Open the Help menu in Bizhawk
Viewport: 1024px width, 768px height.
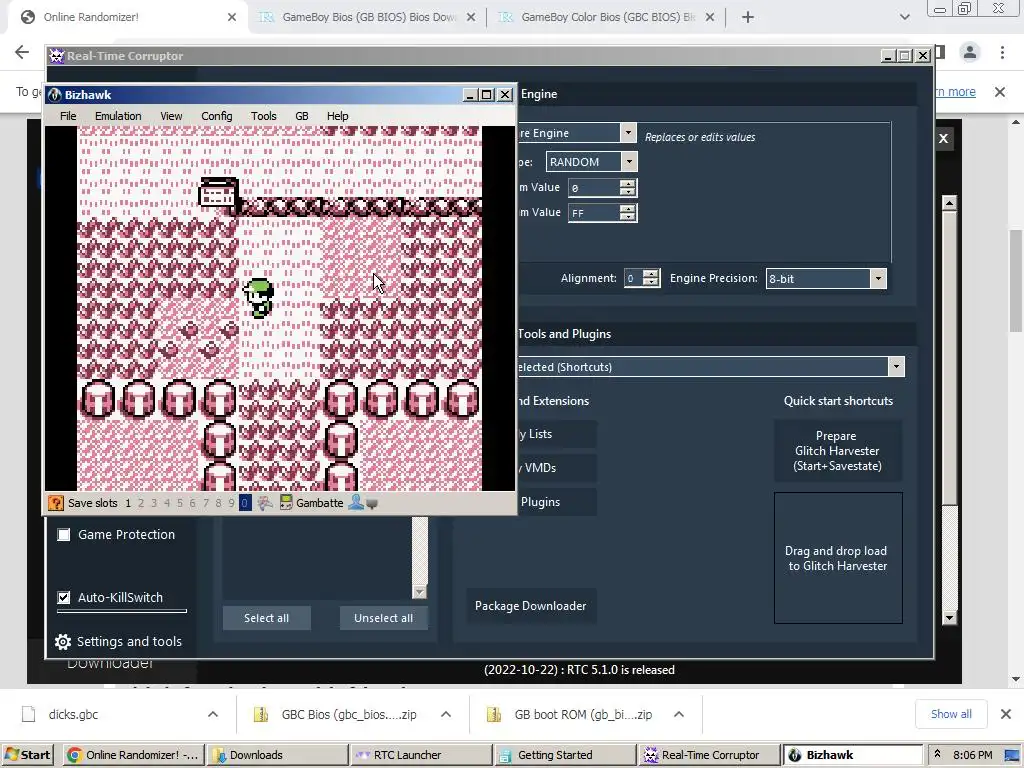pyautogui.click(x=338, y=116)
